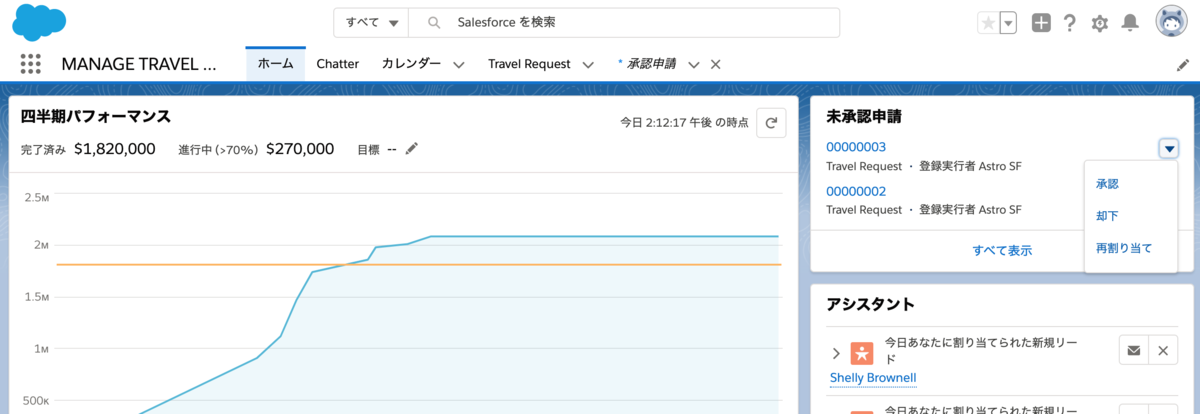Click the MANAGE TRAVEL app name

tap(139, 64)
